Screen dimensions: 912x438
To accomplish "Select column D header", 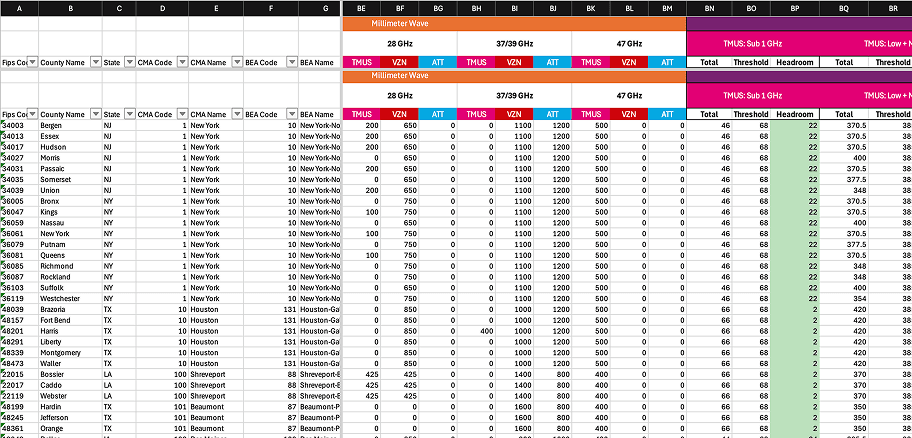I will [162, 8].
